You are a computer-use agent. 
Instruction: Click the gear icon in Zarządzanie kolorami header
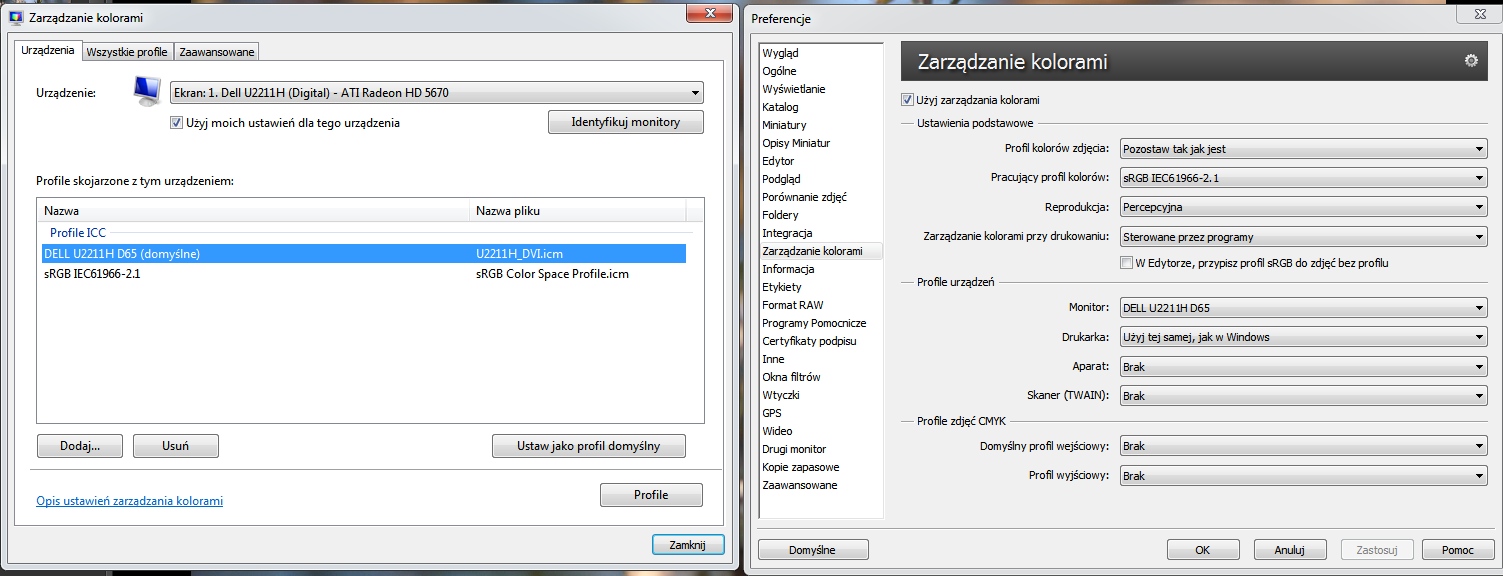click(x=1470, y=61)
